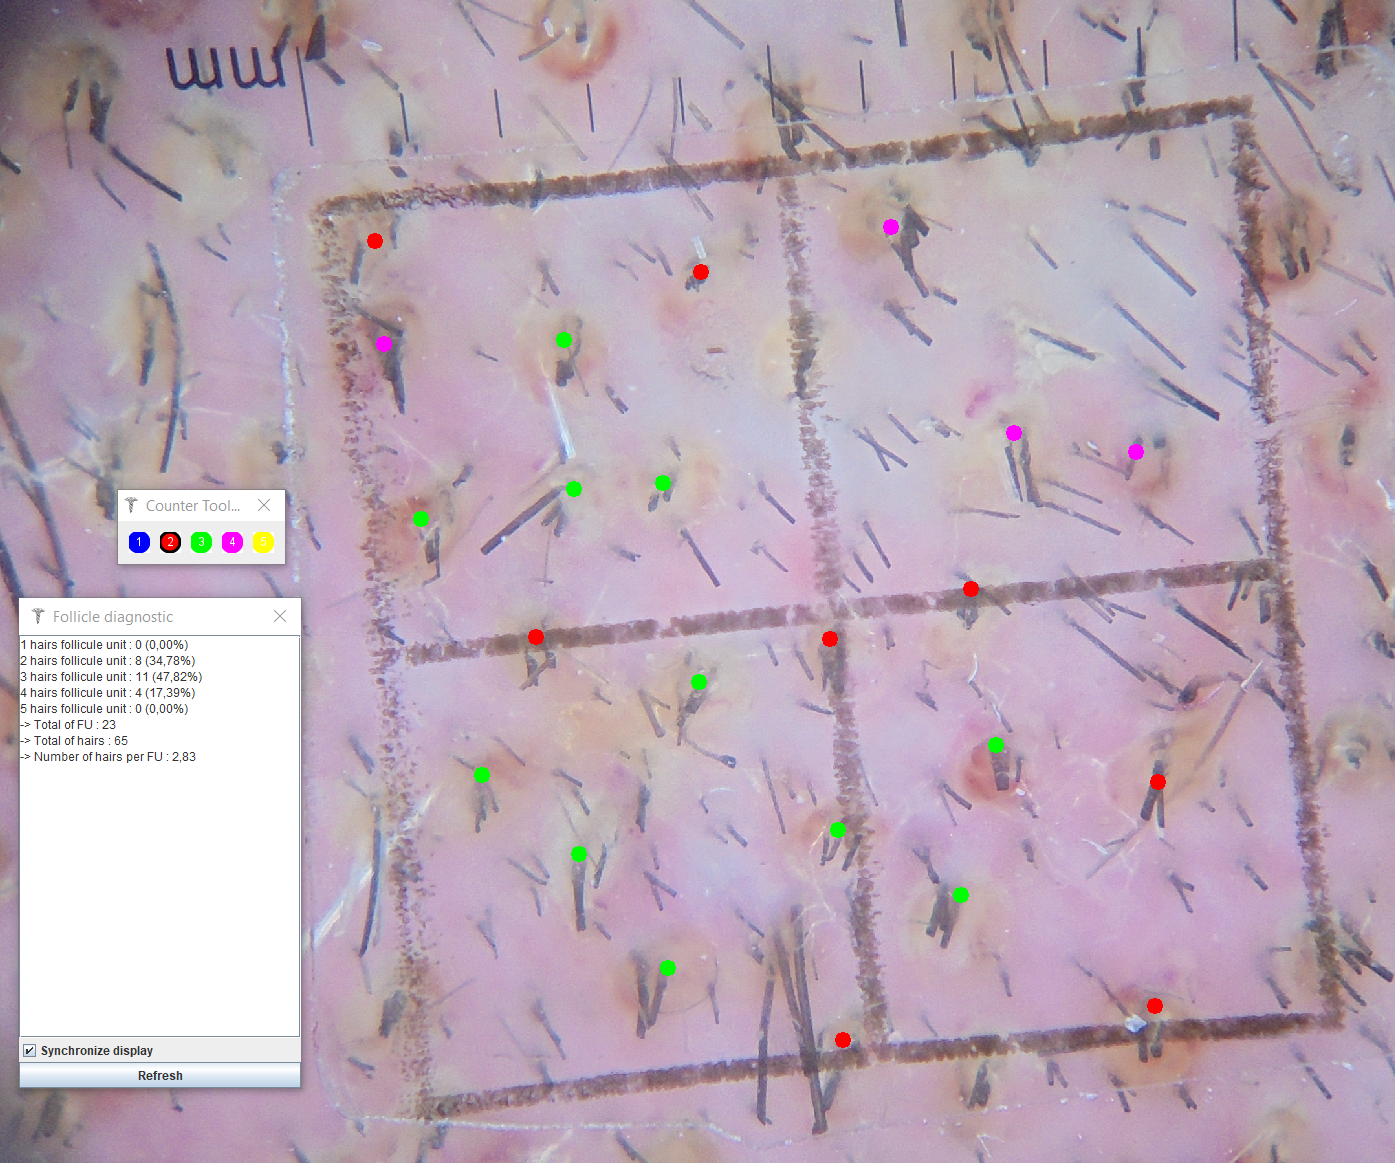1395x1163 pixels.
Task: Select the 'Total of hairs : 65' line
Action: 80,741
